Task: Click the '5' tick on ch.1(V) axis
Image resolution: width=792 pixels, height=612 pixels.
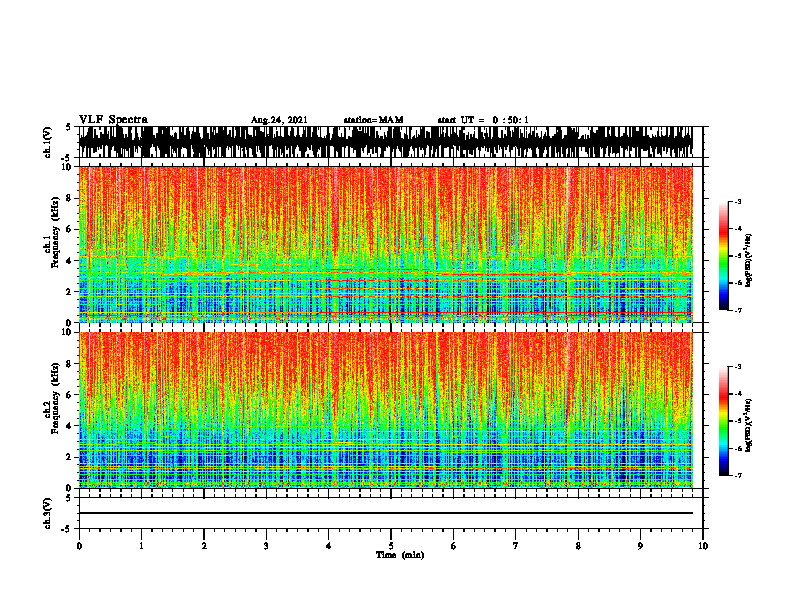Action: (x=70, y=127)
